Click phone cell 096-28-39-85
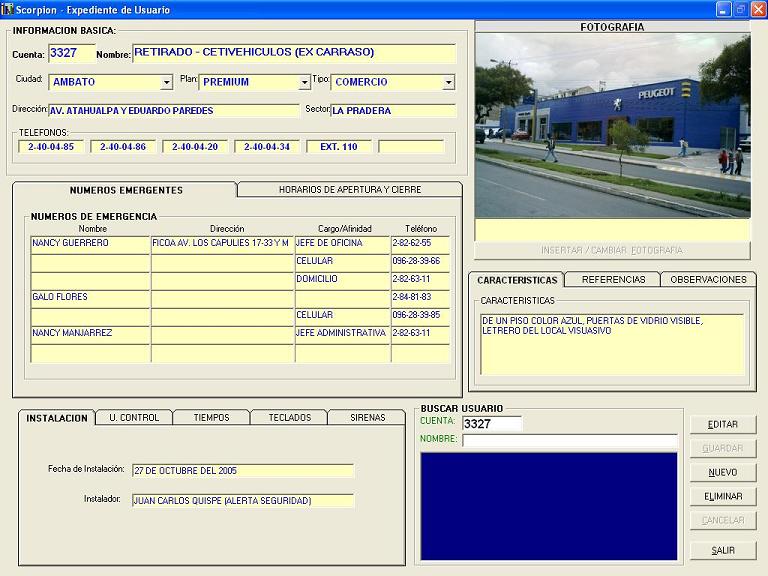The image size is (768, 576). (420, 315)
